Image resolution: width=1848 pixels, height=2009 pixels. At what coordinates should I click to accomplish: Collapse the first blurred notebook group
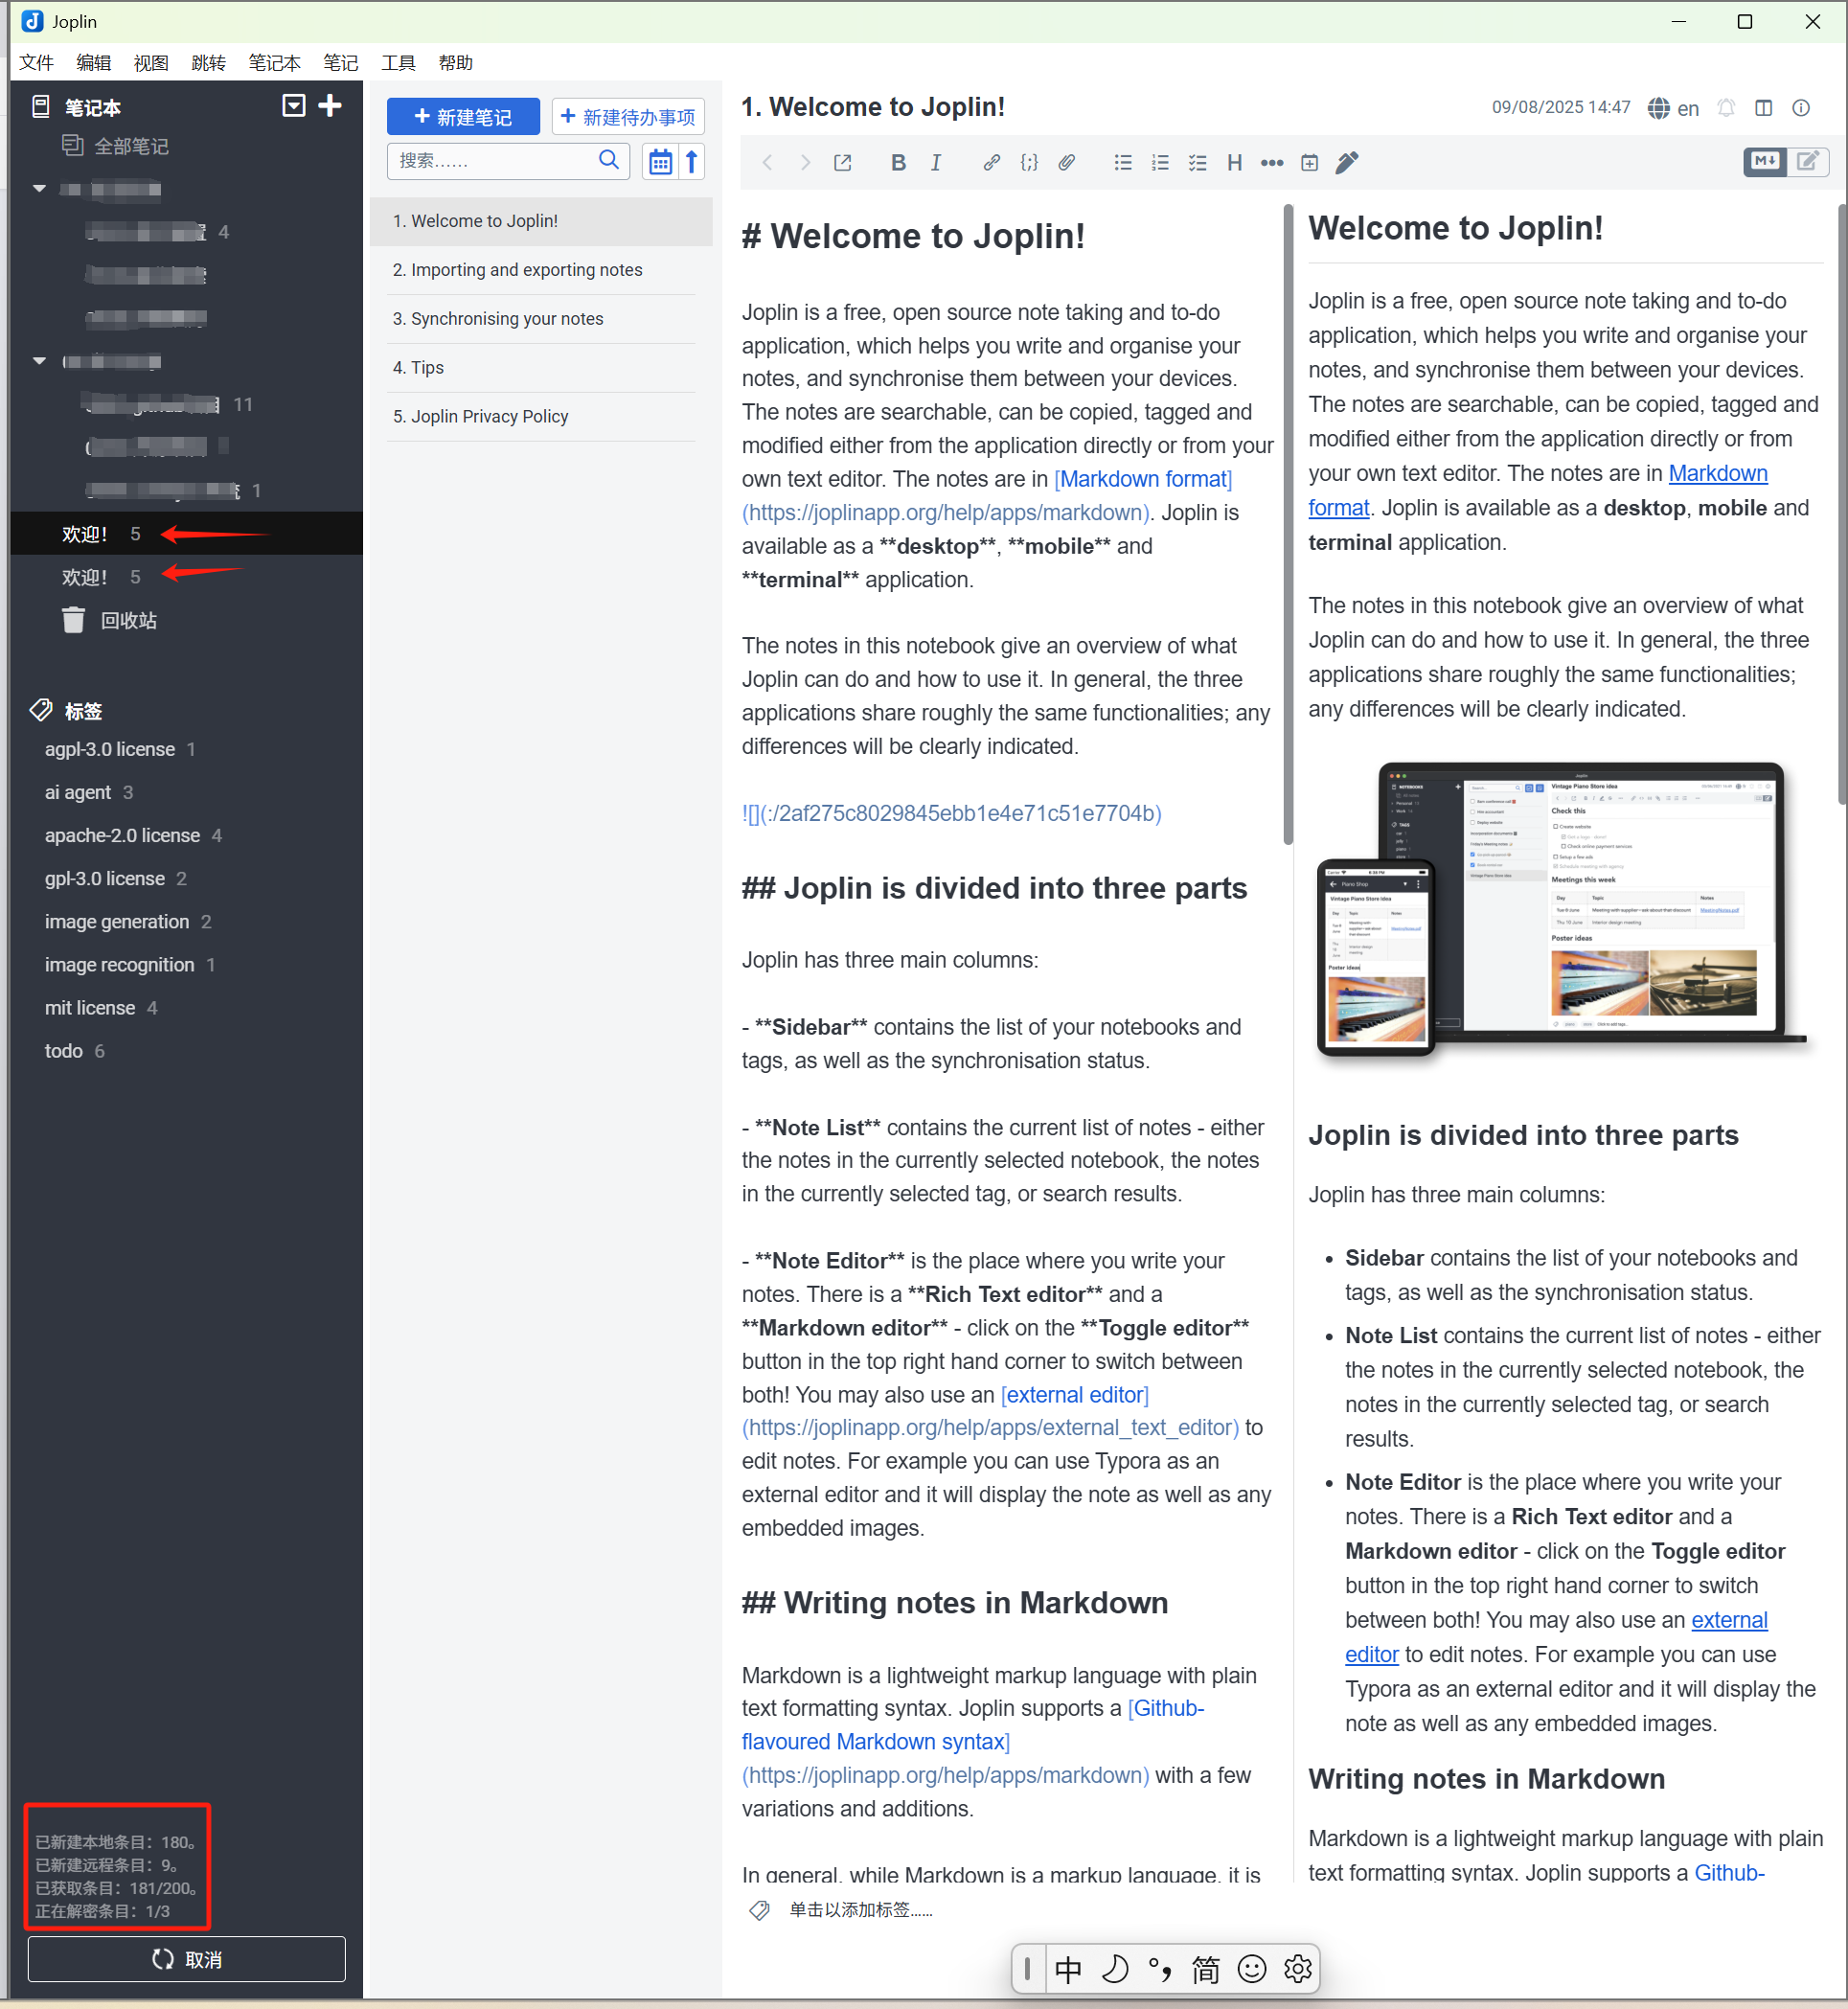coord(40,189)
